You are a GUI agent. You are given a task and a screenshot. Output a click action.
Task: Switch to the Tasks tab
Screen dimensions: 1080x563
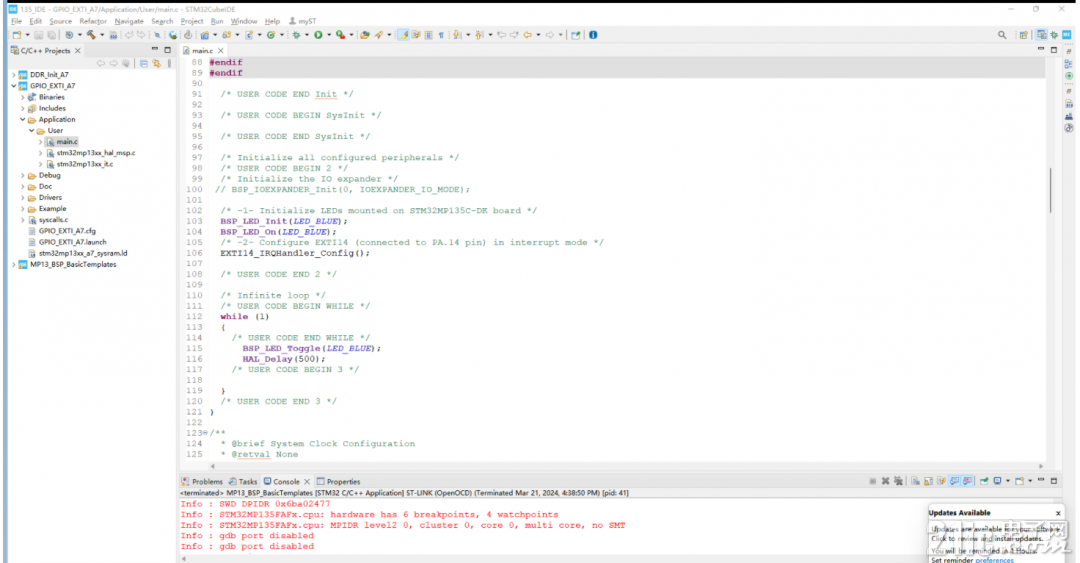[242, 482]
